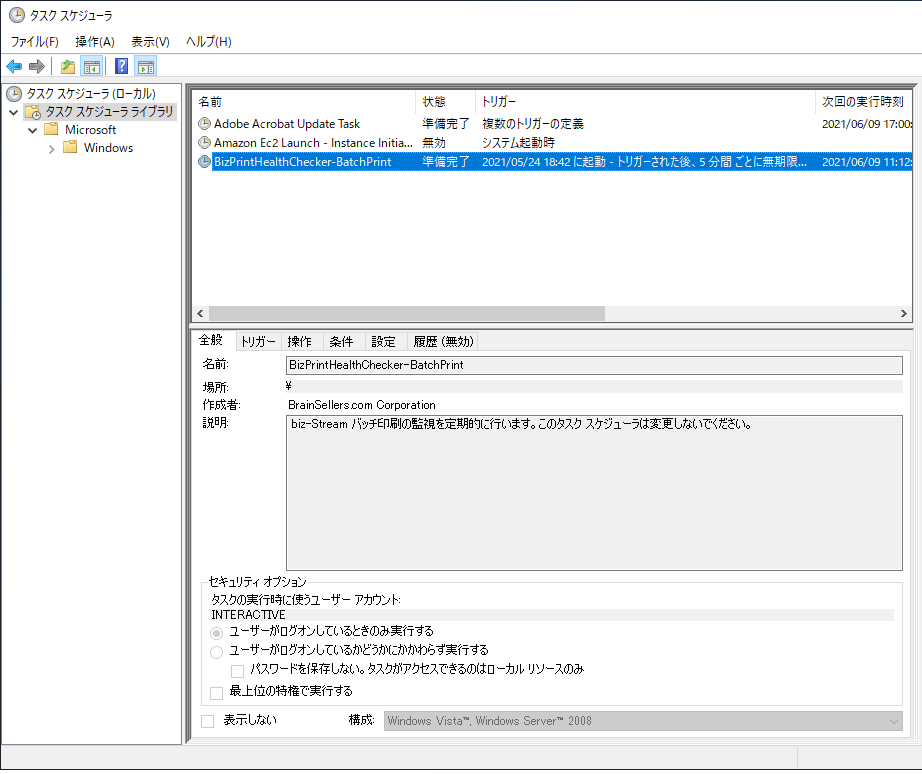Image resolution: width=922 pixels, height=774 pixels.
Task: Collapse the タスク スケジューラ ライブラリ tree node
Action: [x=14, y=112]
